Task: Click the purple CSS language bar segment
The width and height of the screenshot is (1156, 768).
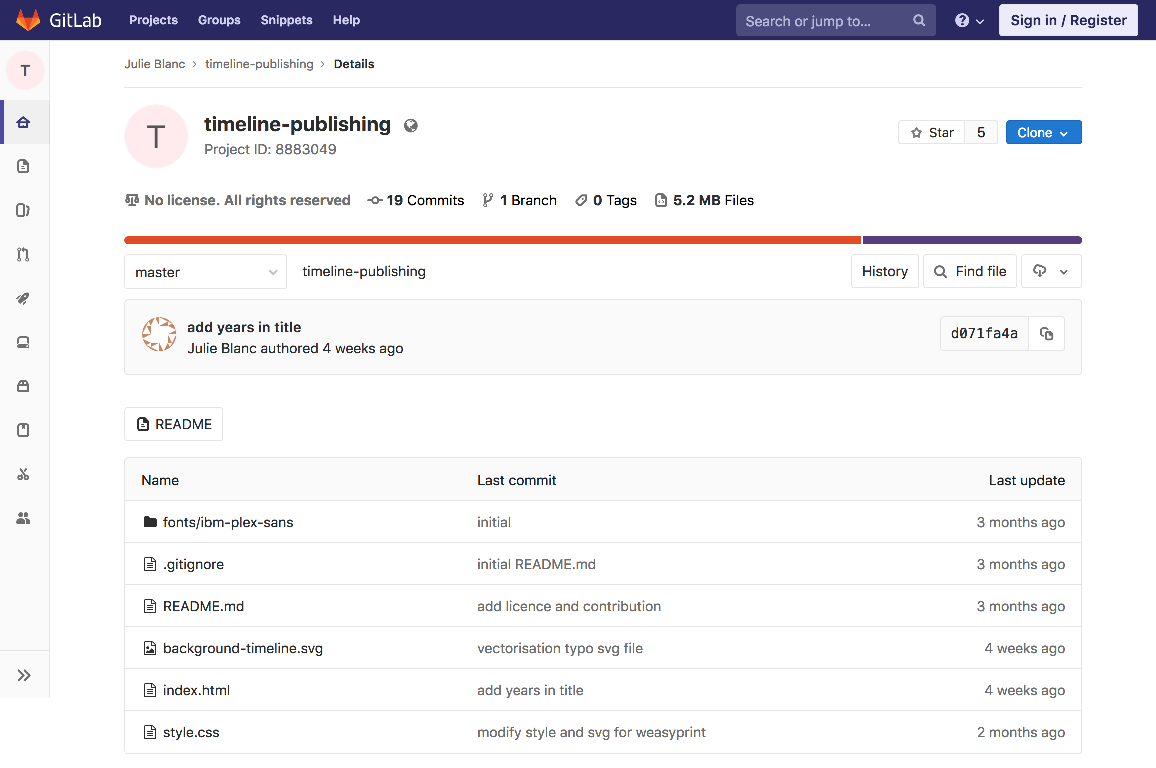Action: (972, 240)
